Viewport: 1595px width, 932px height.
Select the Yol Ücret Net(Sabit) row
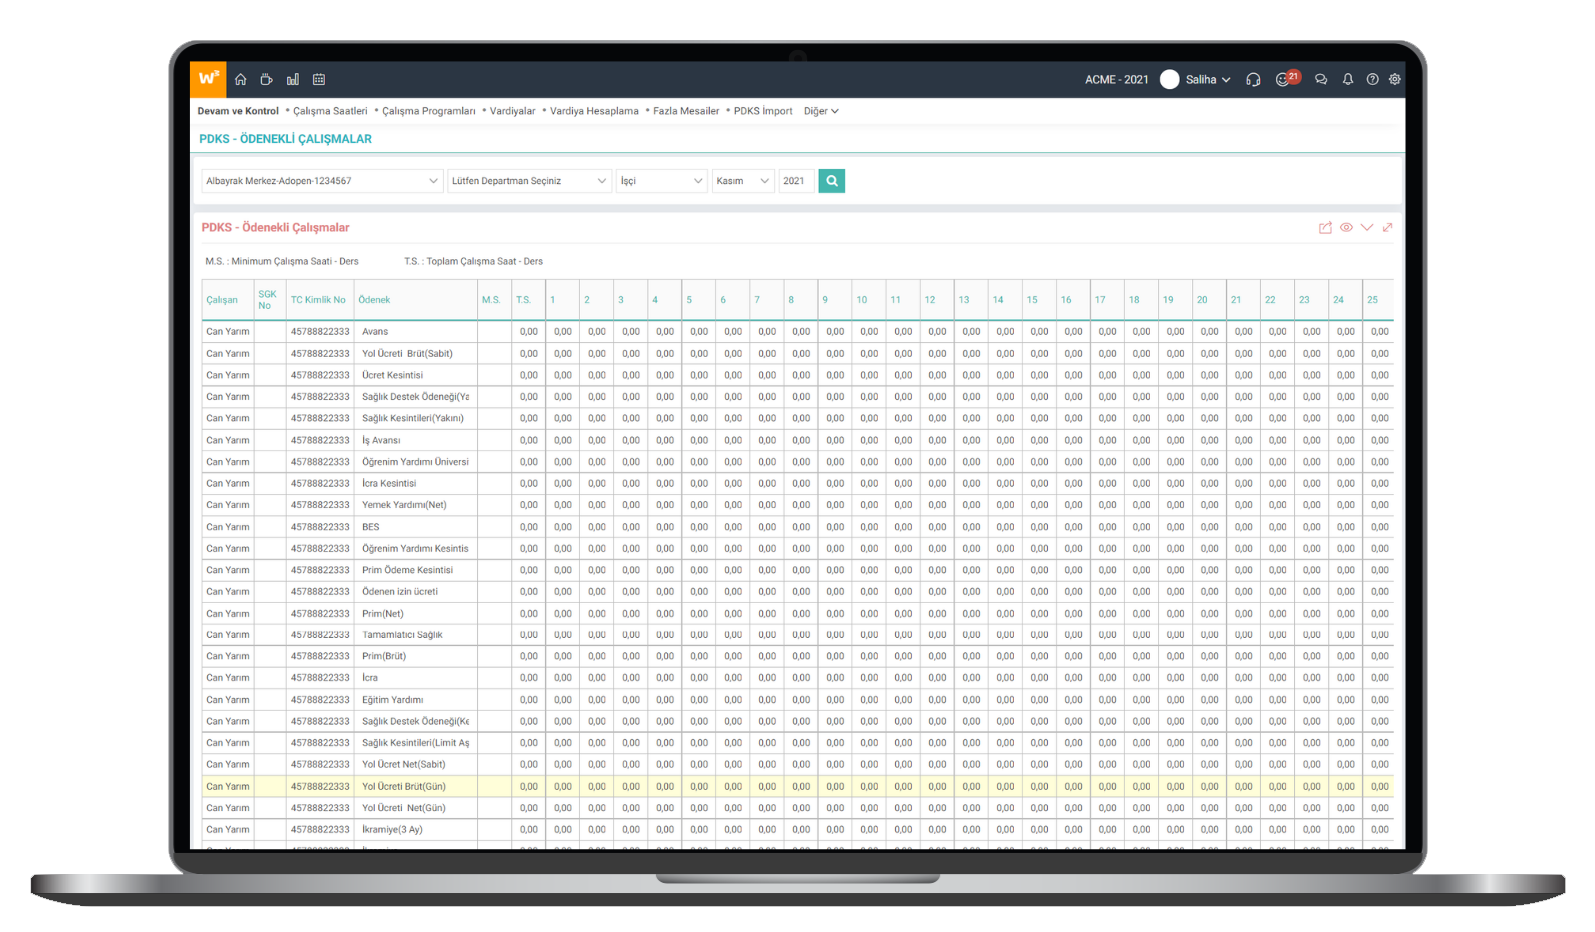click(797, 765)
